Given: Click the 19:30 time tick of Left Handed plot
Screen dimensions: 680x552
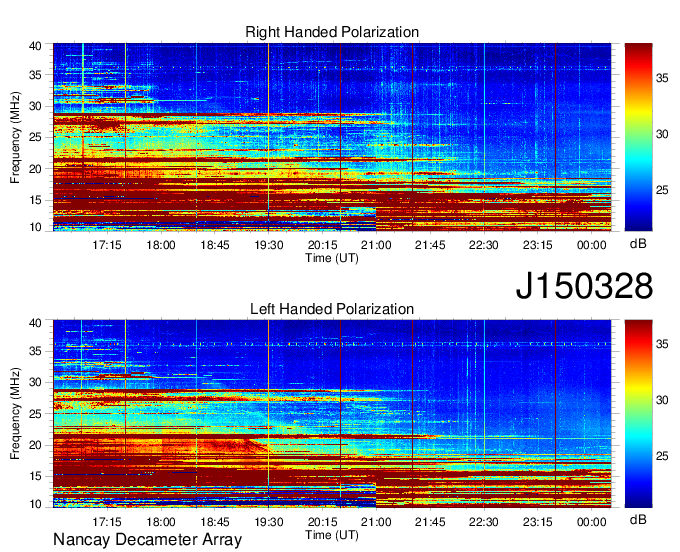Looking at the screenshot, I should [x=268, y=522].
